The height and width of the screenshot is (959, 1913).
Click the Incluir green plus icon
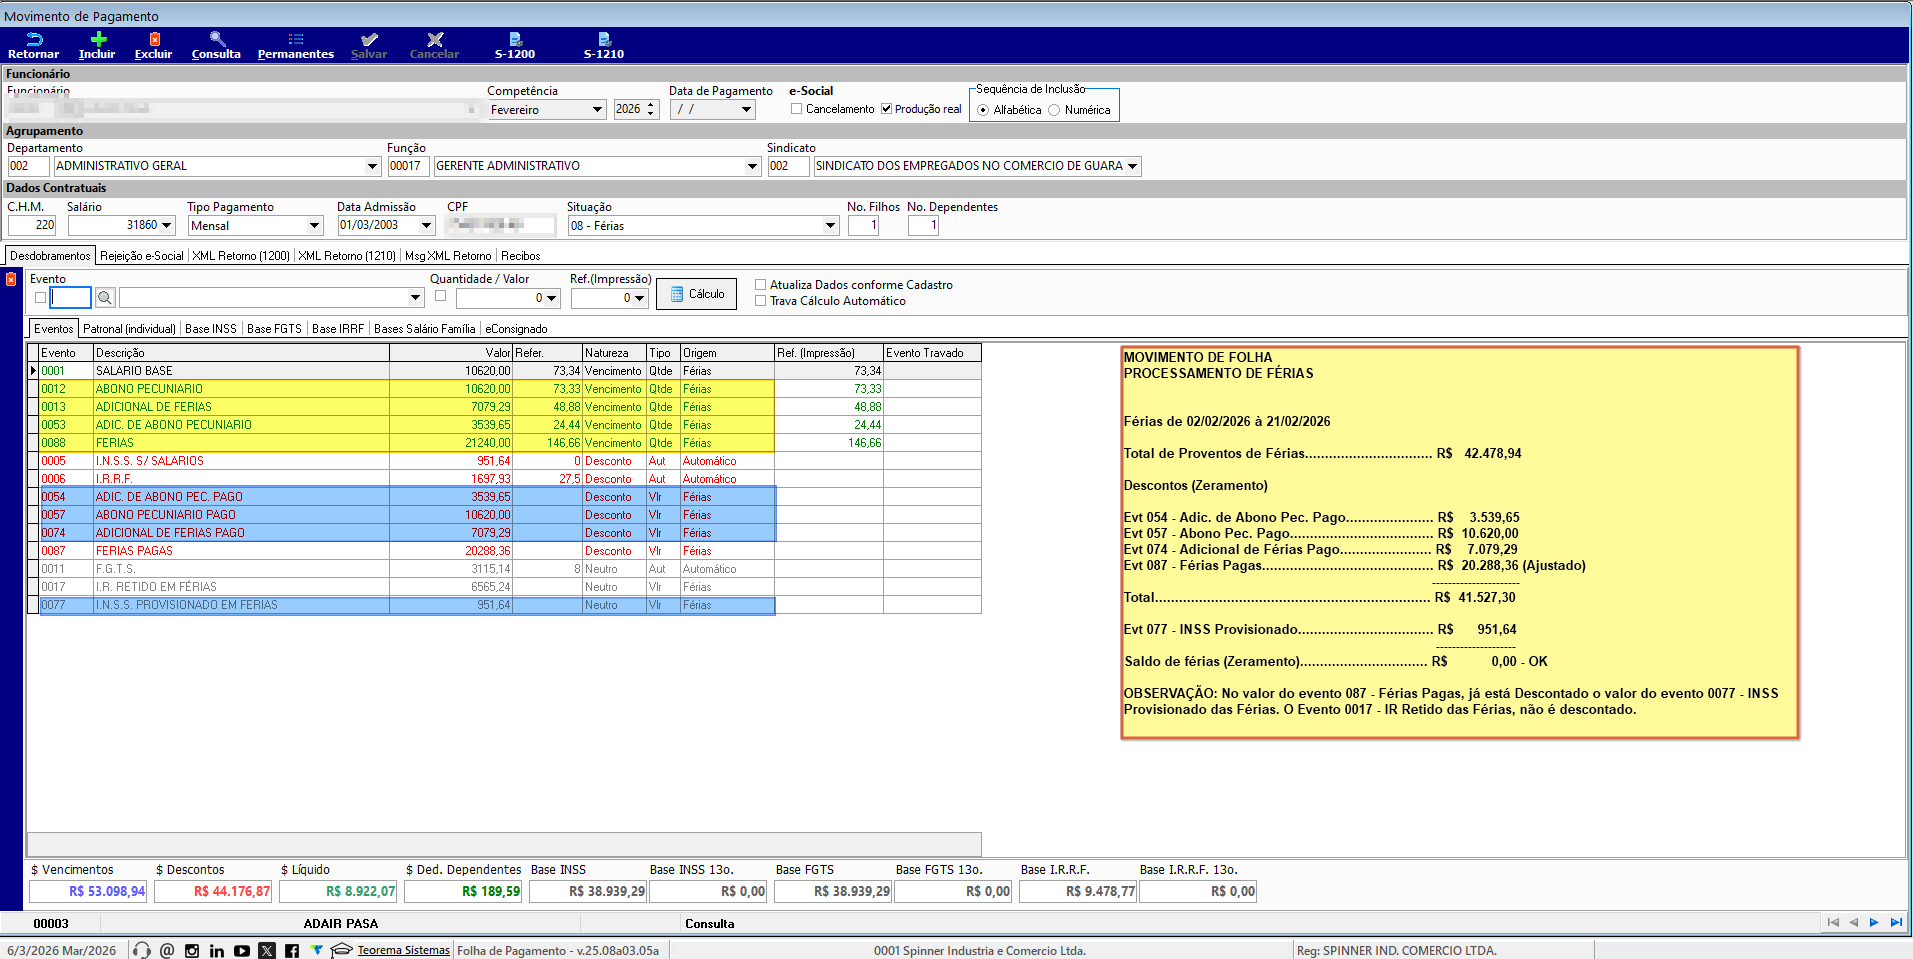coord(97,40)
